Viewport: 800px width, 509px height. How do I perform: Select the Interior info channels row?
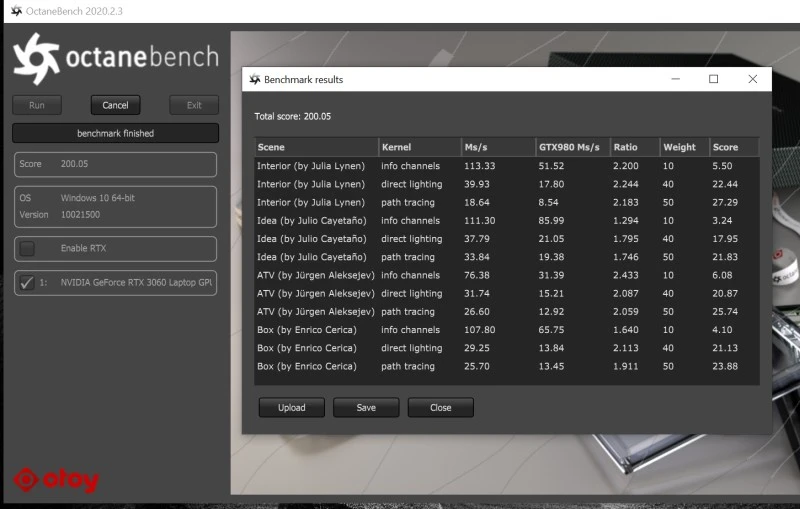[507, 166]
